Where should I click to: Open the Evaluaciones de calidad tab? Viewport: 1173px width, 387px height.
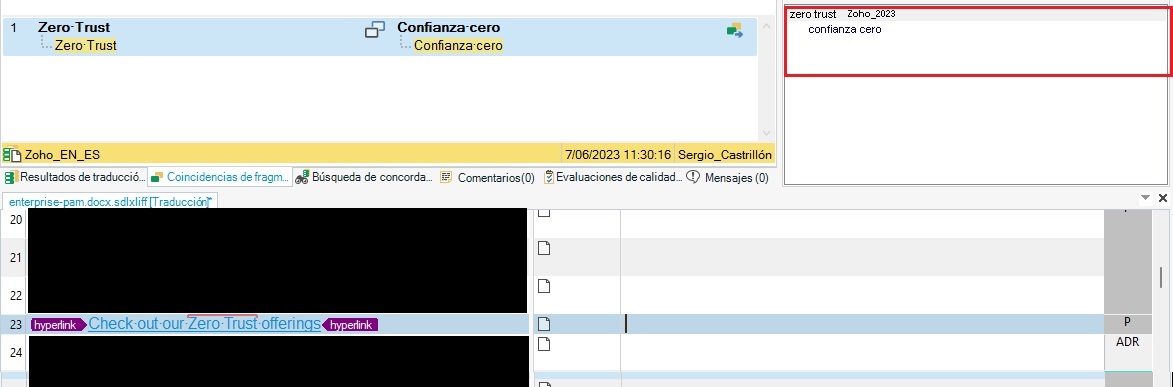[613, 177]
